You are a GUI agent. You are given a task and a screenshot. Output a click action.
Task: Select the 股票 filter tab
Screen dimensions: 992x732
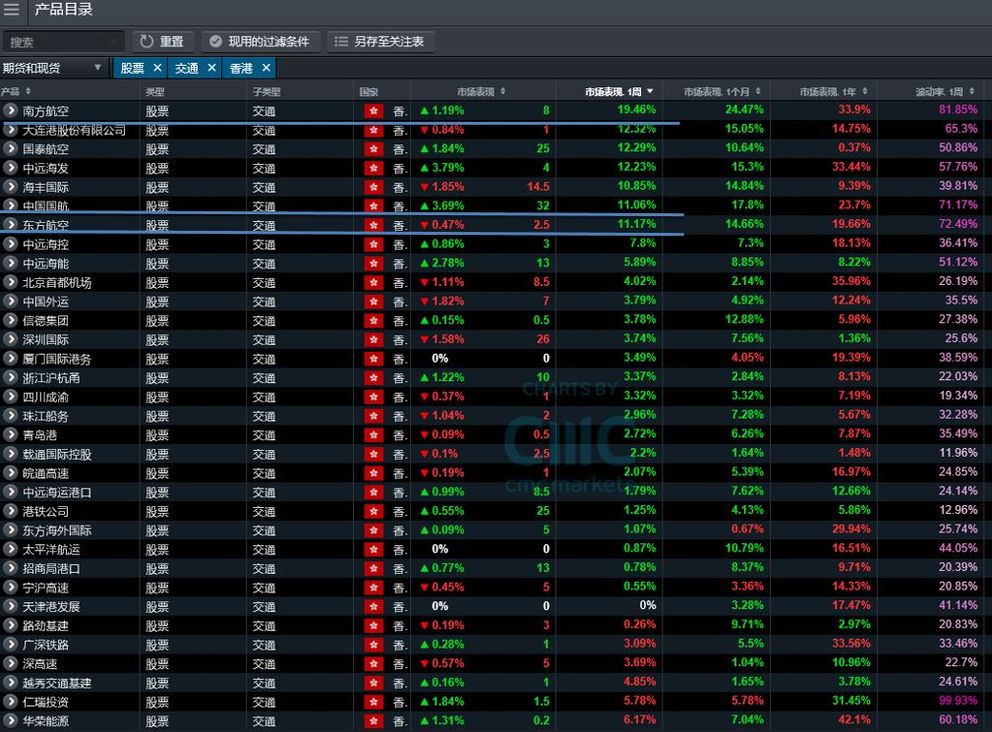[x=132, y=68]
